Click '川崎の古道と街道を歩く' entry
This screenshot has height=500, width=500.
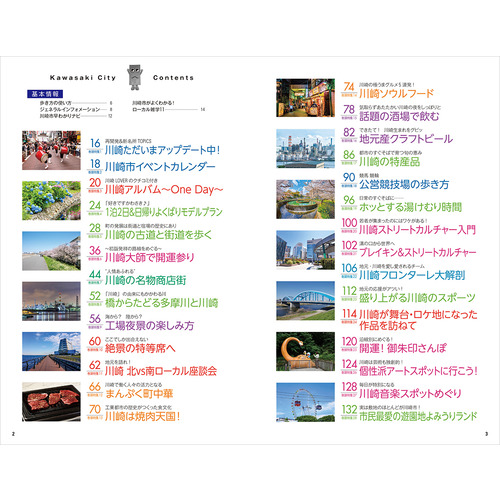pyautogui.click(x=158, y=235)
